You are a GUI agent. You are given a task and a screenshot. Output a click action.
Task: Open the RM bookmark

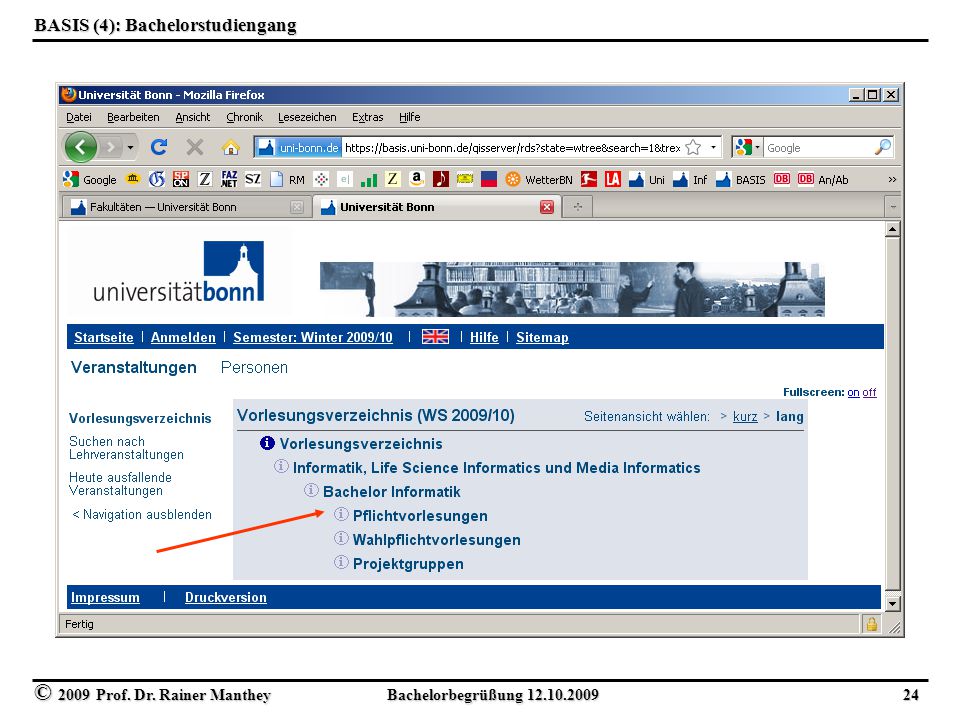pos(288,179)
